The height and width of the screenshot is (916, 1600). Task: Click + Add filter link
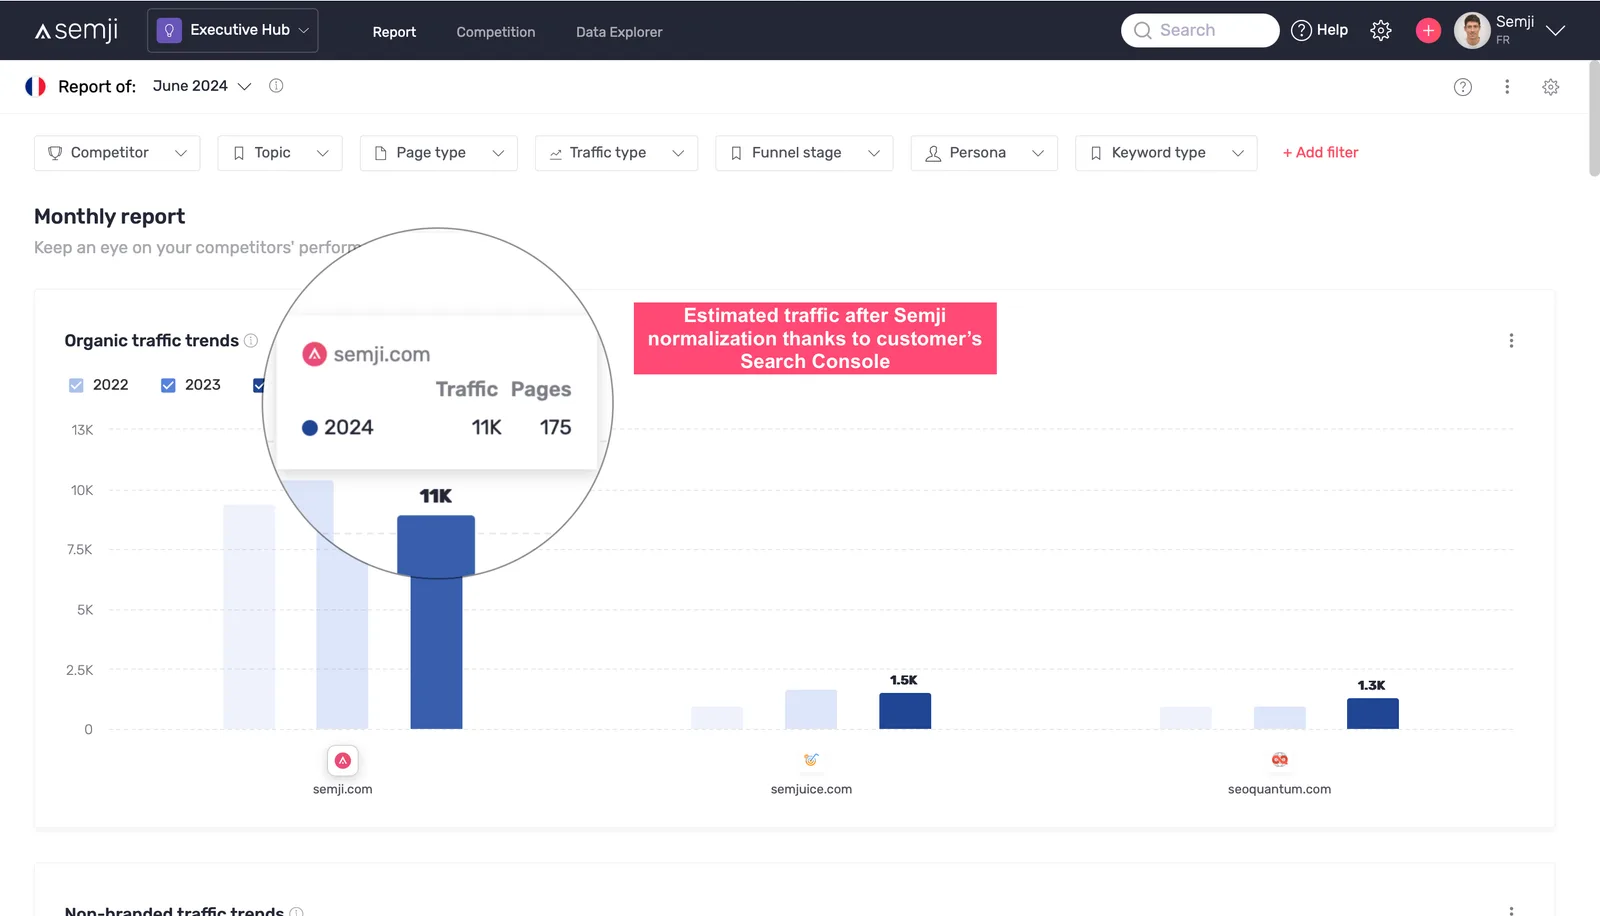(x=1320, y=153)
